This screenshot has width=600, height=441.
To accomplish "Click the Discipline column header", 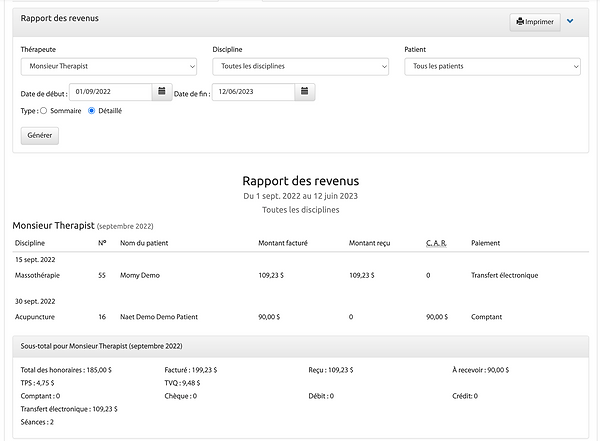I will click(x=30, y=243).
